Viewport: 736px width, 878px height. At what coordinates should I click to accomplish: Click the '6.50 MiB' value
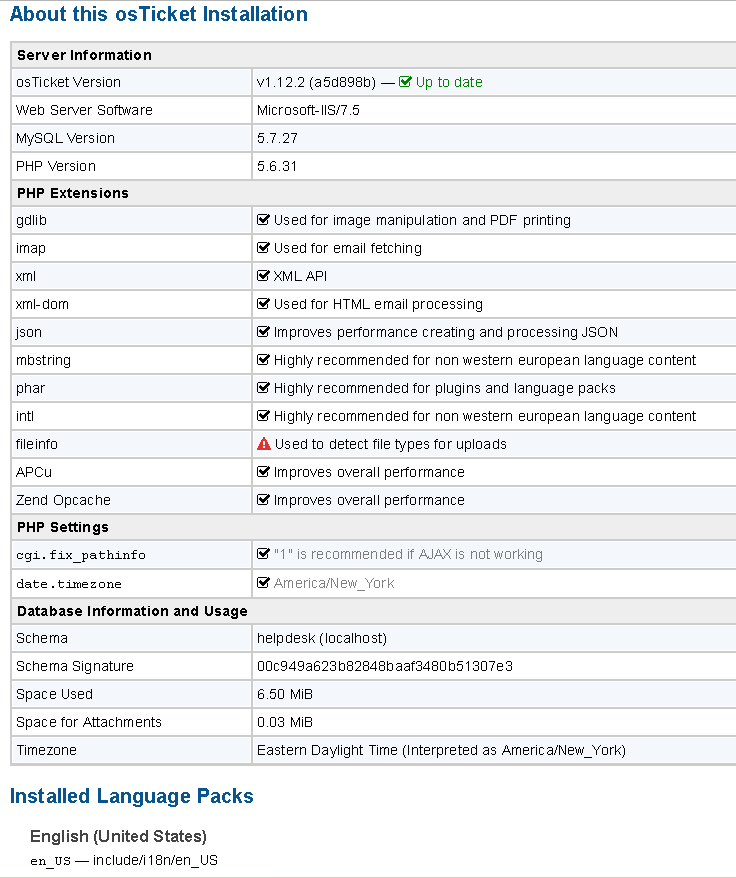285,694
